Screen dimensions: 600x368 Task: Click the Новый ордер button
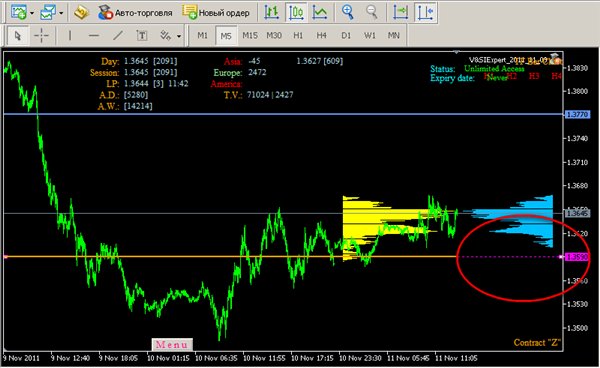click(x=217, y=13)
